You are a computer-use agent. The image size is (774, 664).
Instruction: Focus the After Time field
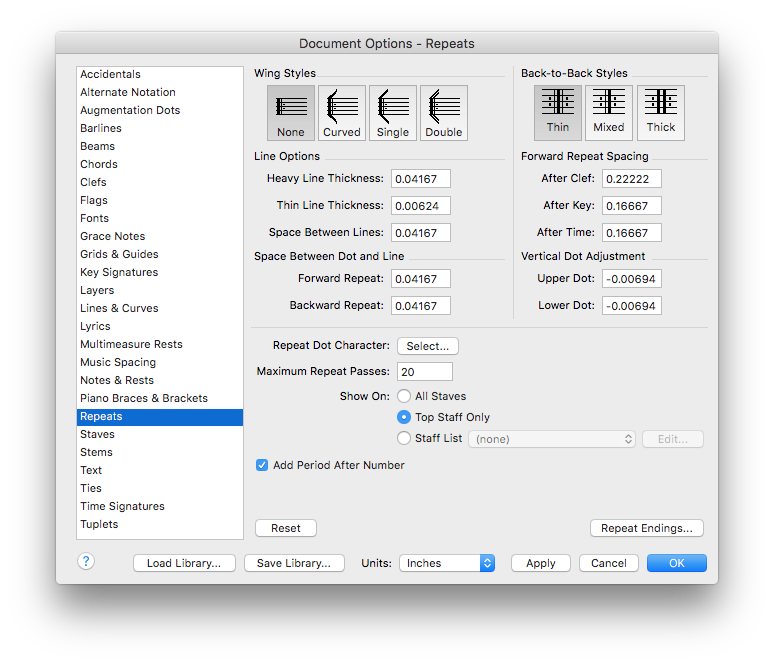pos(632,233)
